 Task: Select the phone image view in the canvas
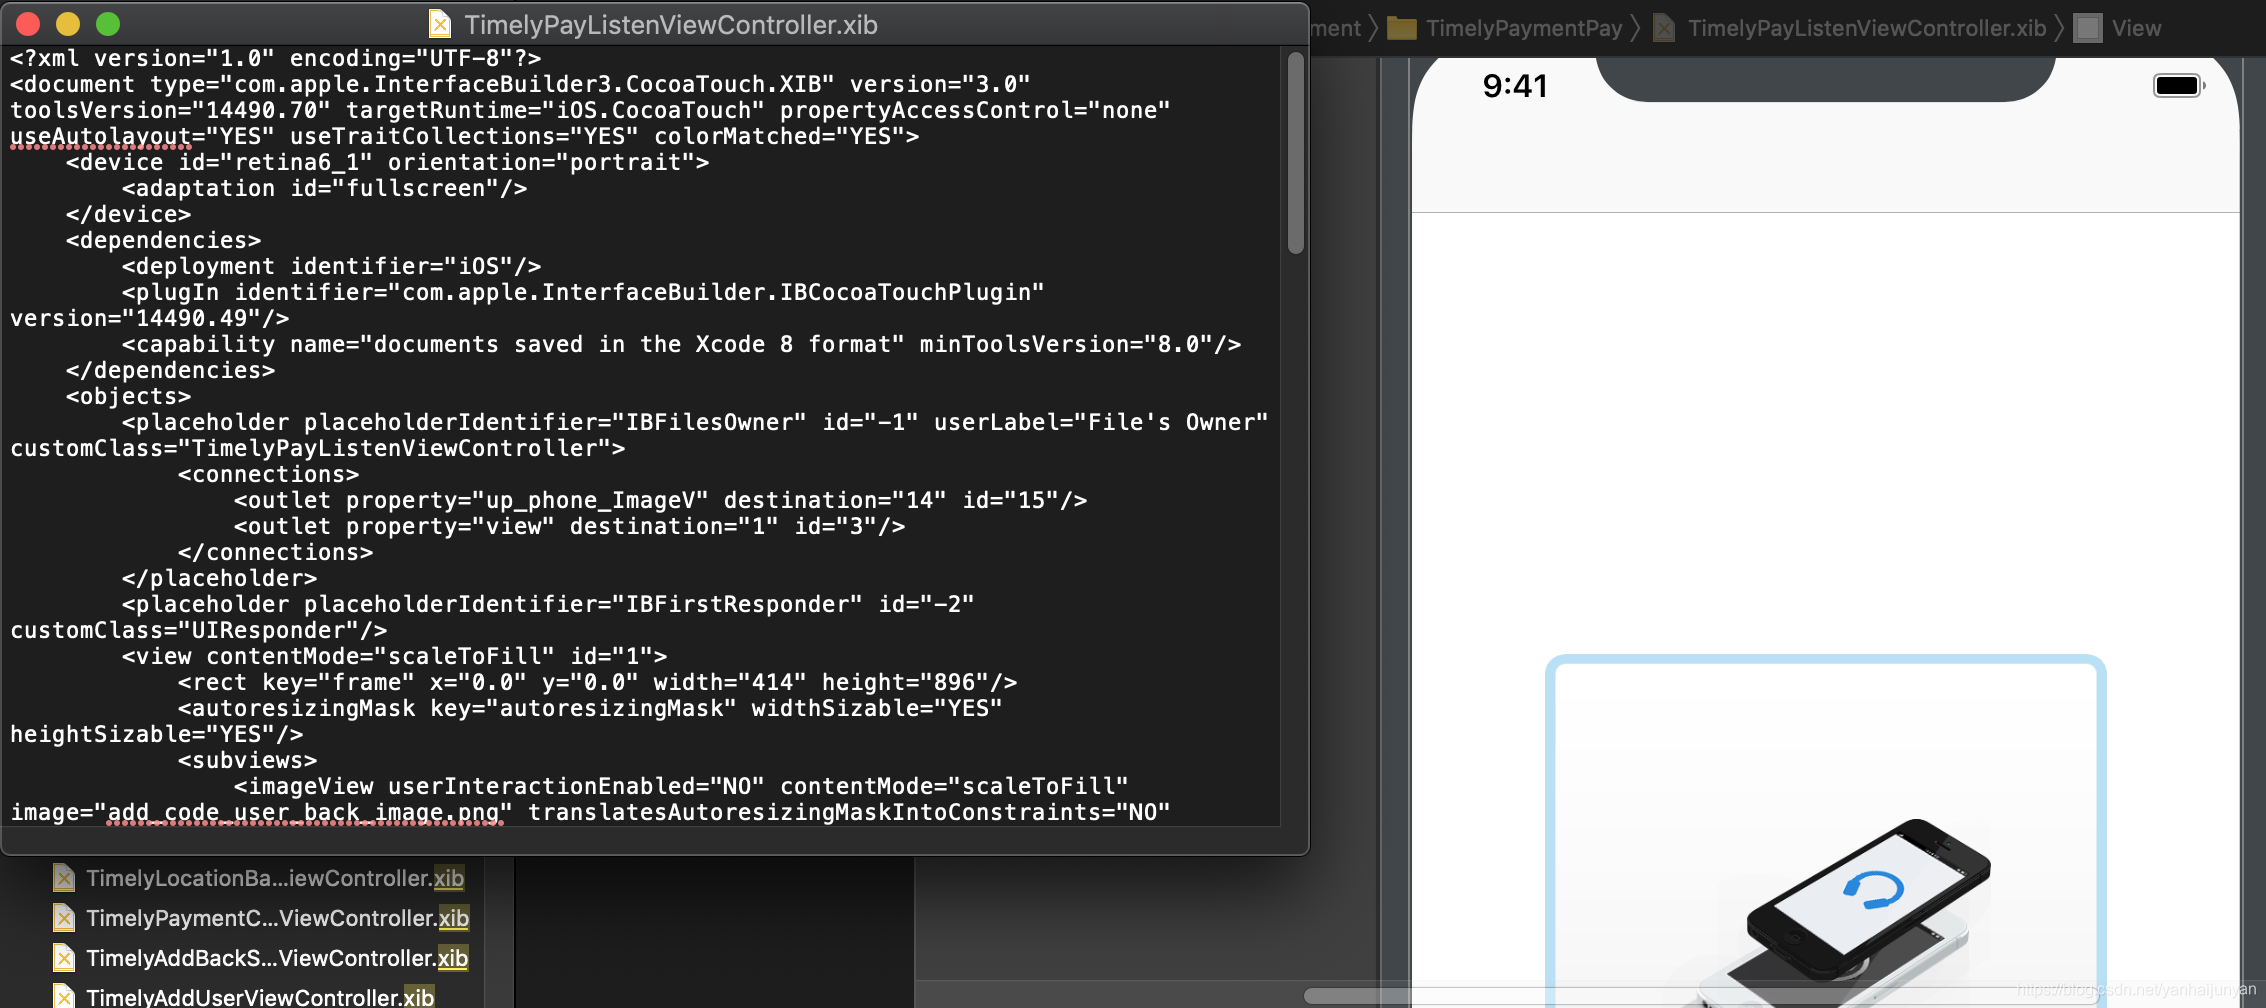pyautogui.click(x=1825, y=830)
